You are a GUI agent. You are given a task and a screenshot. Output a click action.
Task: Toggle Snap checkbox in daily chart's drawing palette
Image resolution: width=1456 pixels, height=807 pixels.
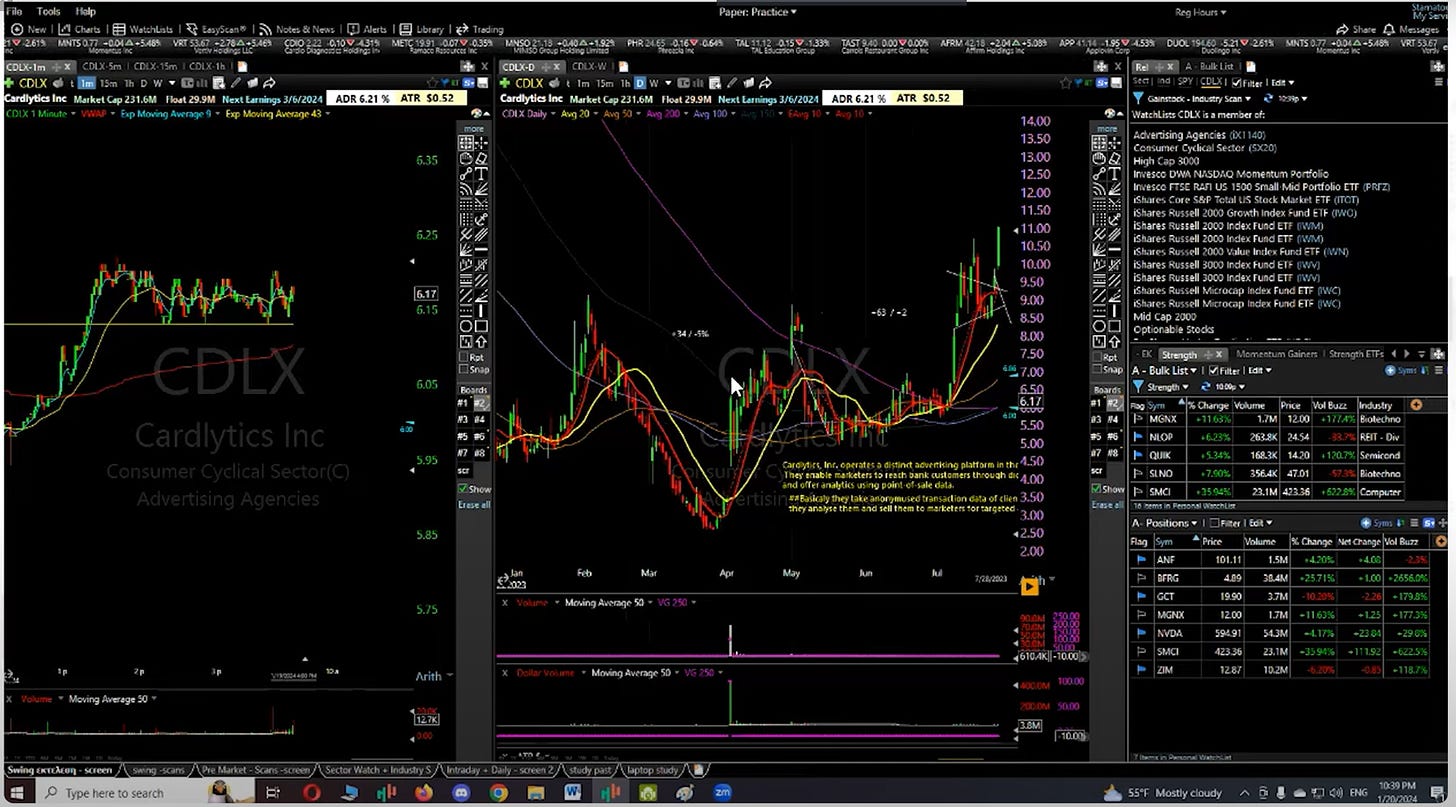[1097, 369]
